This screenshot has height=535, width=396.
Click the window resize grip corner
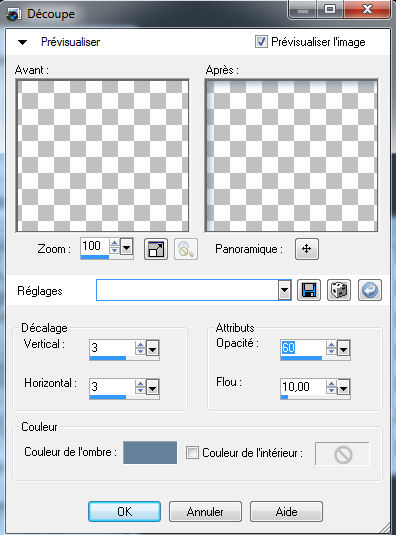pos(385,527)
